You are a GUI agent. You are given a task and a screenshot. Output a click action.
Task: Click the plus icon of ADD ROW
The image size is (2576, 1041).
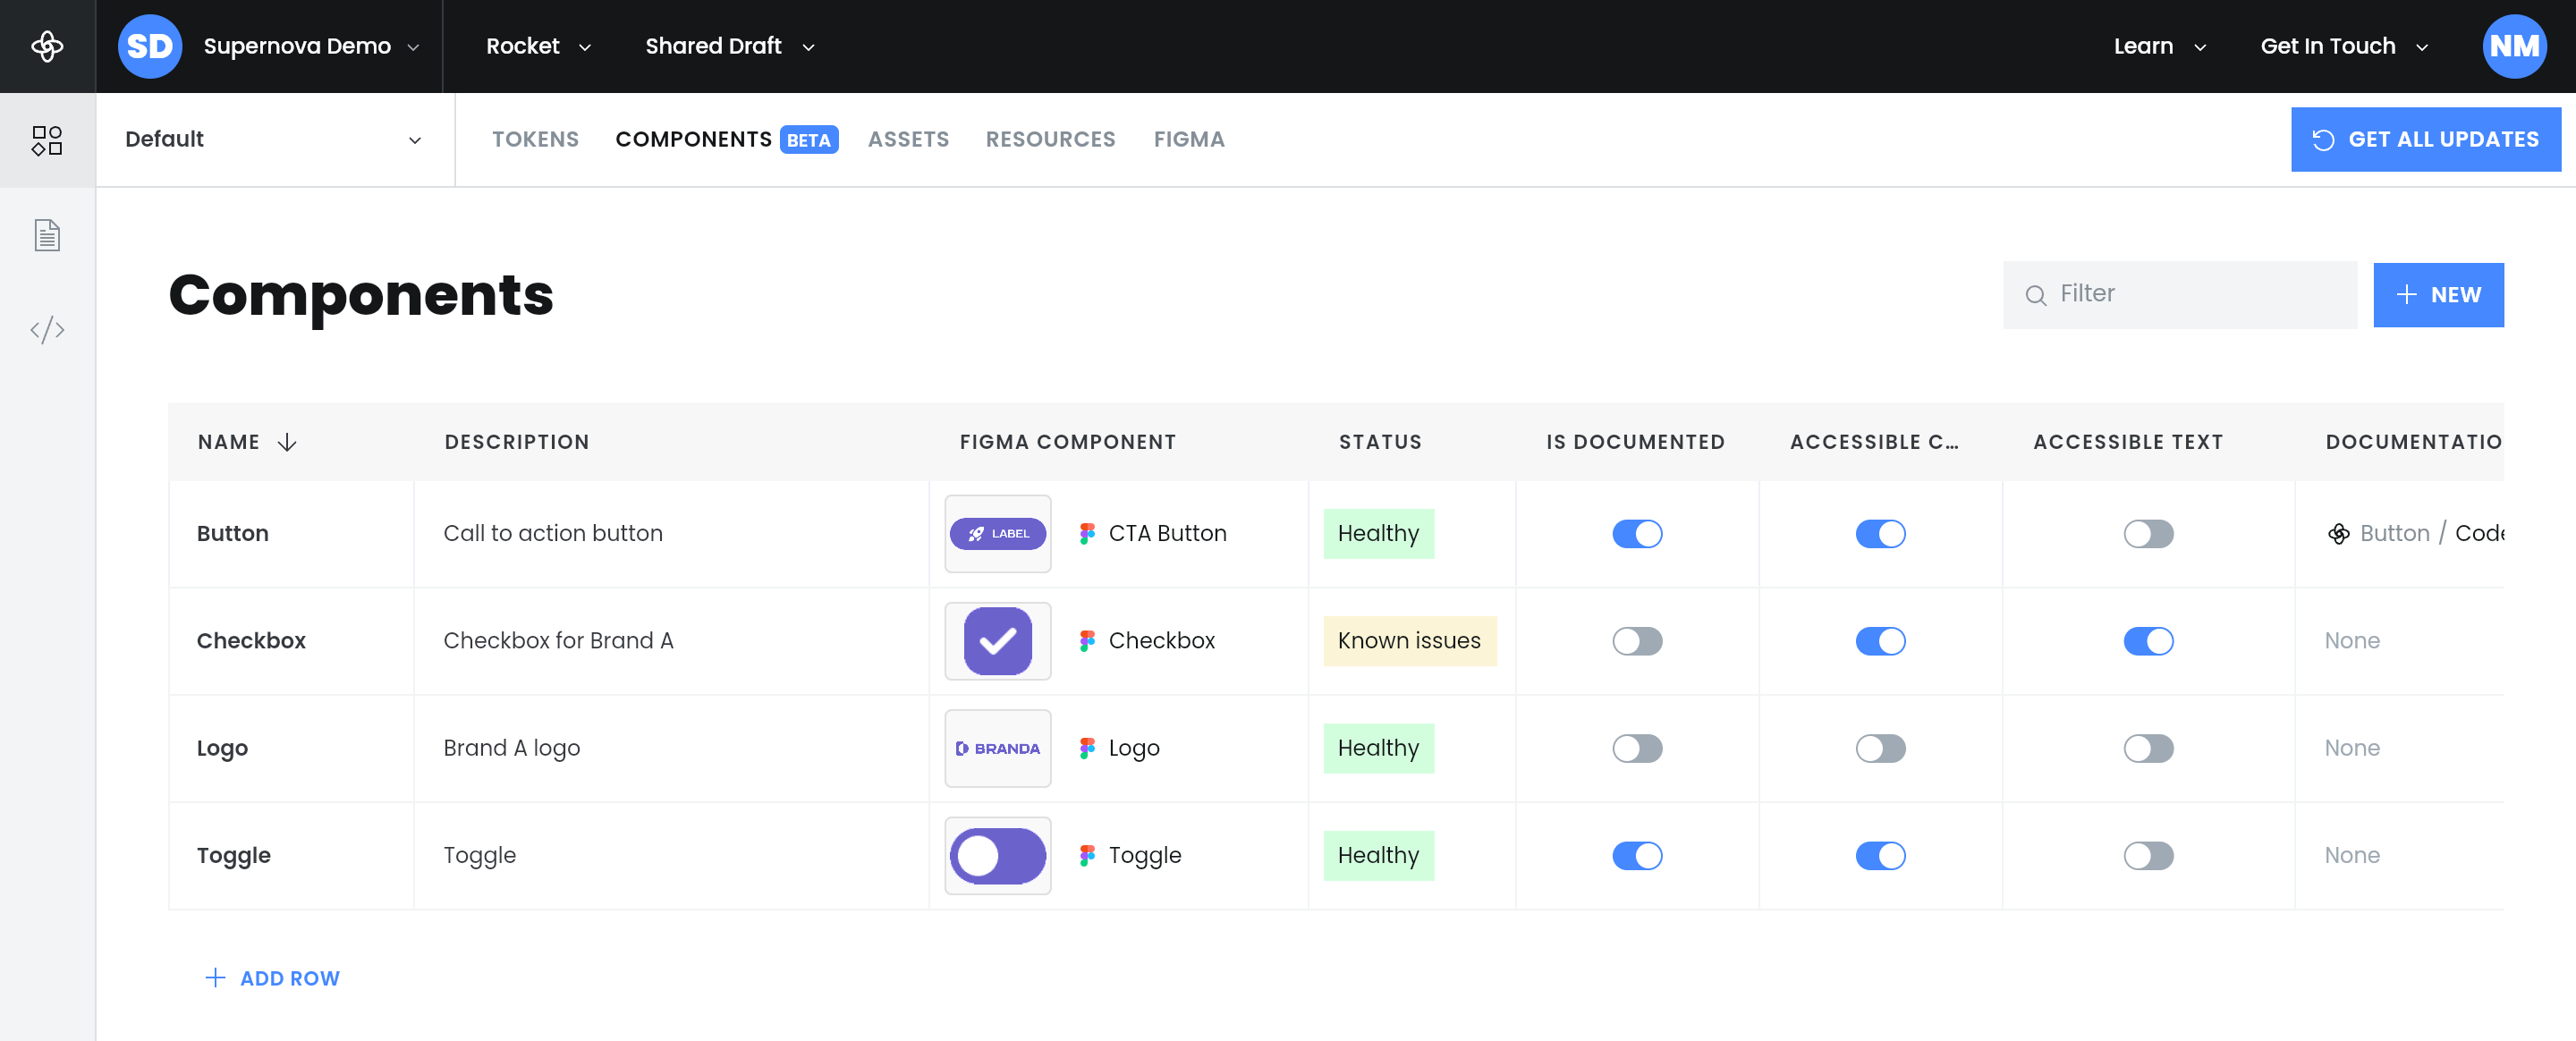[x=215, y=978]
